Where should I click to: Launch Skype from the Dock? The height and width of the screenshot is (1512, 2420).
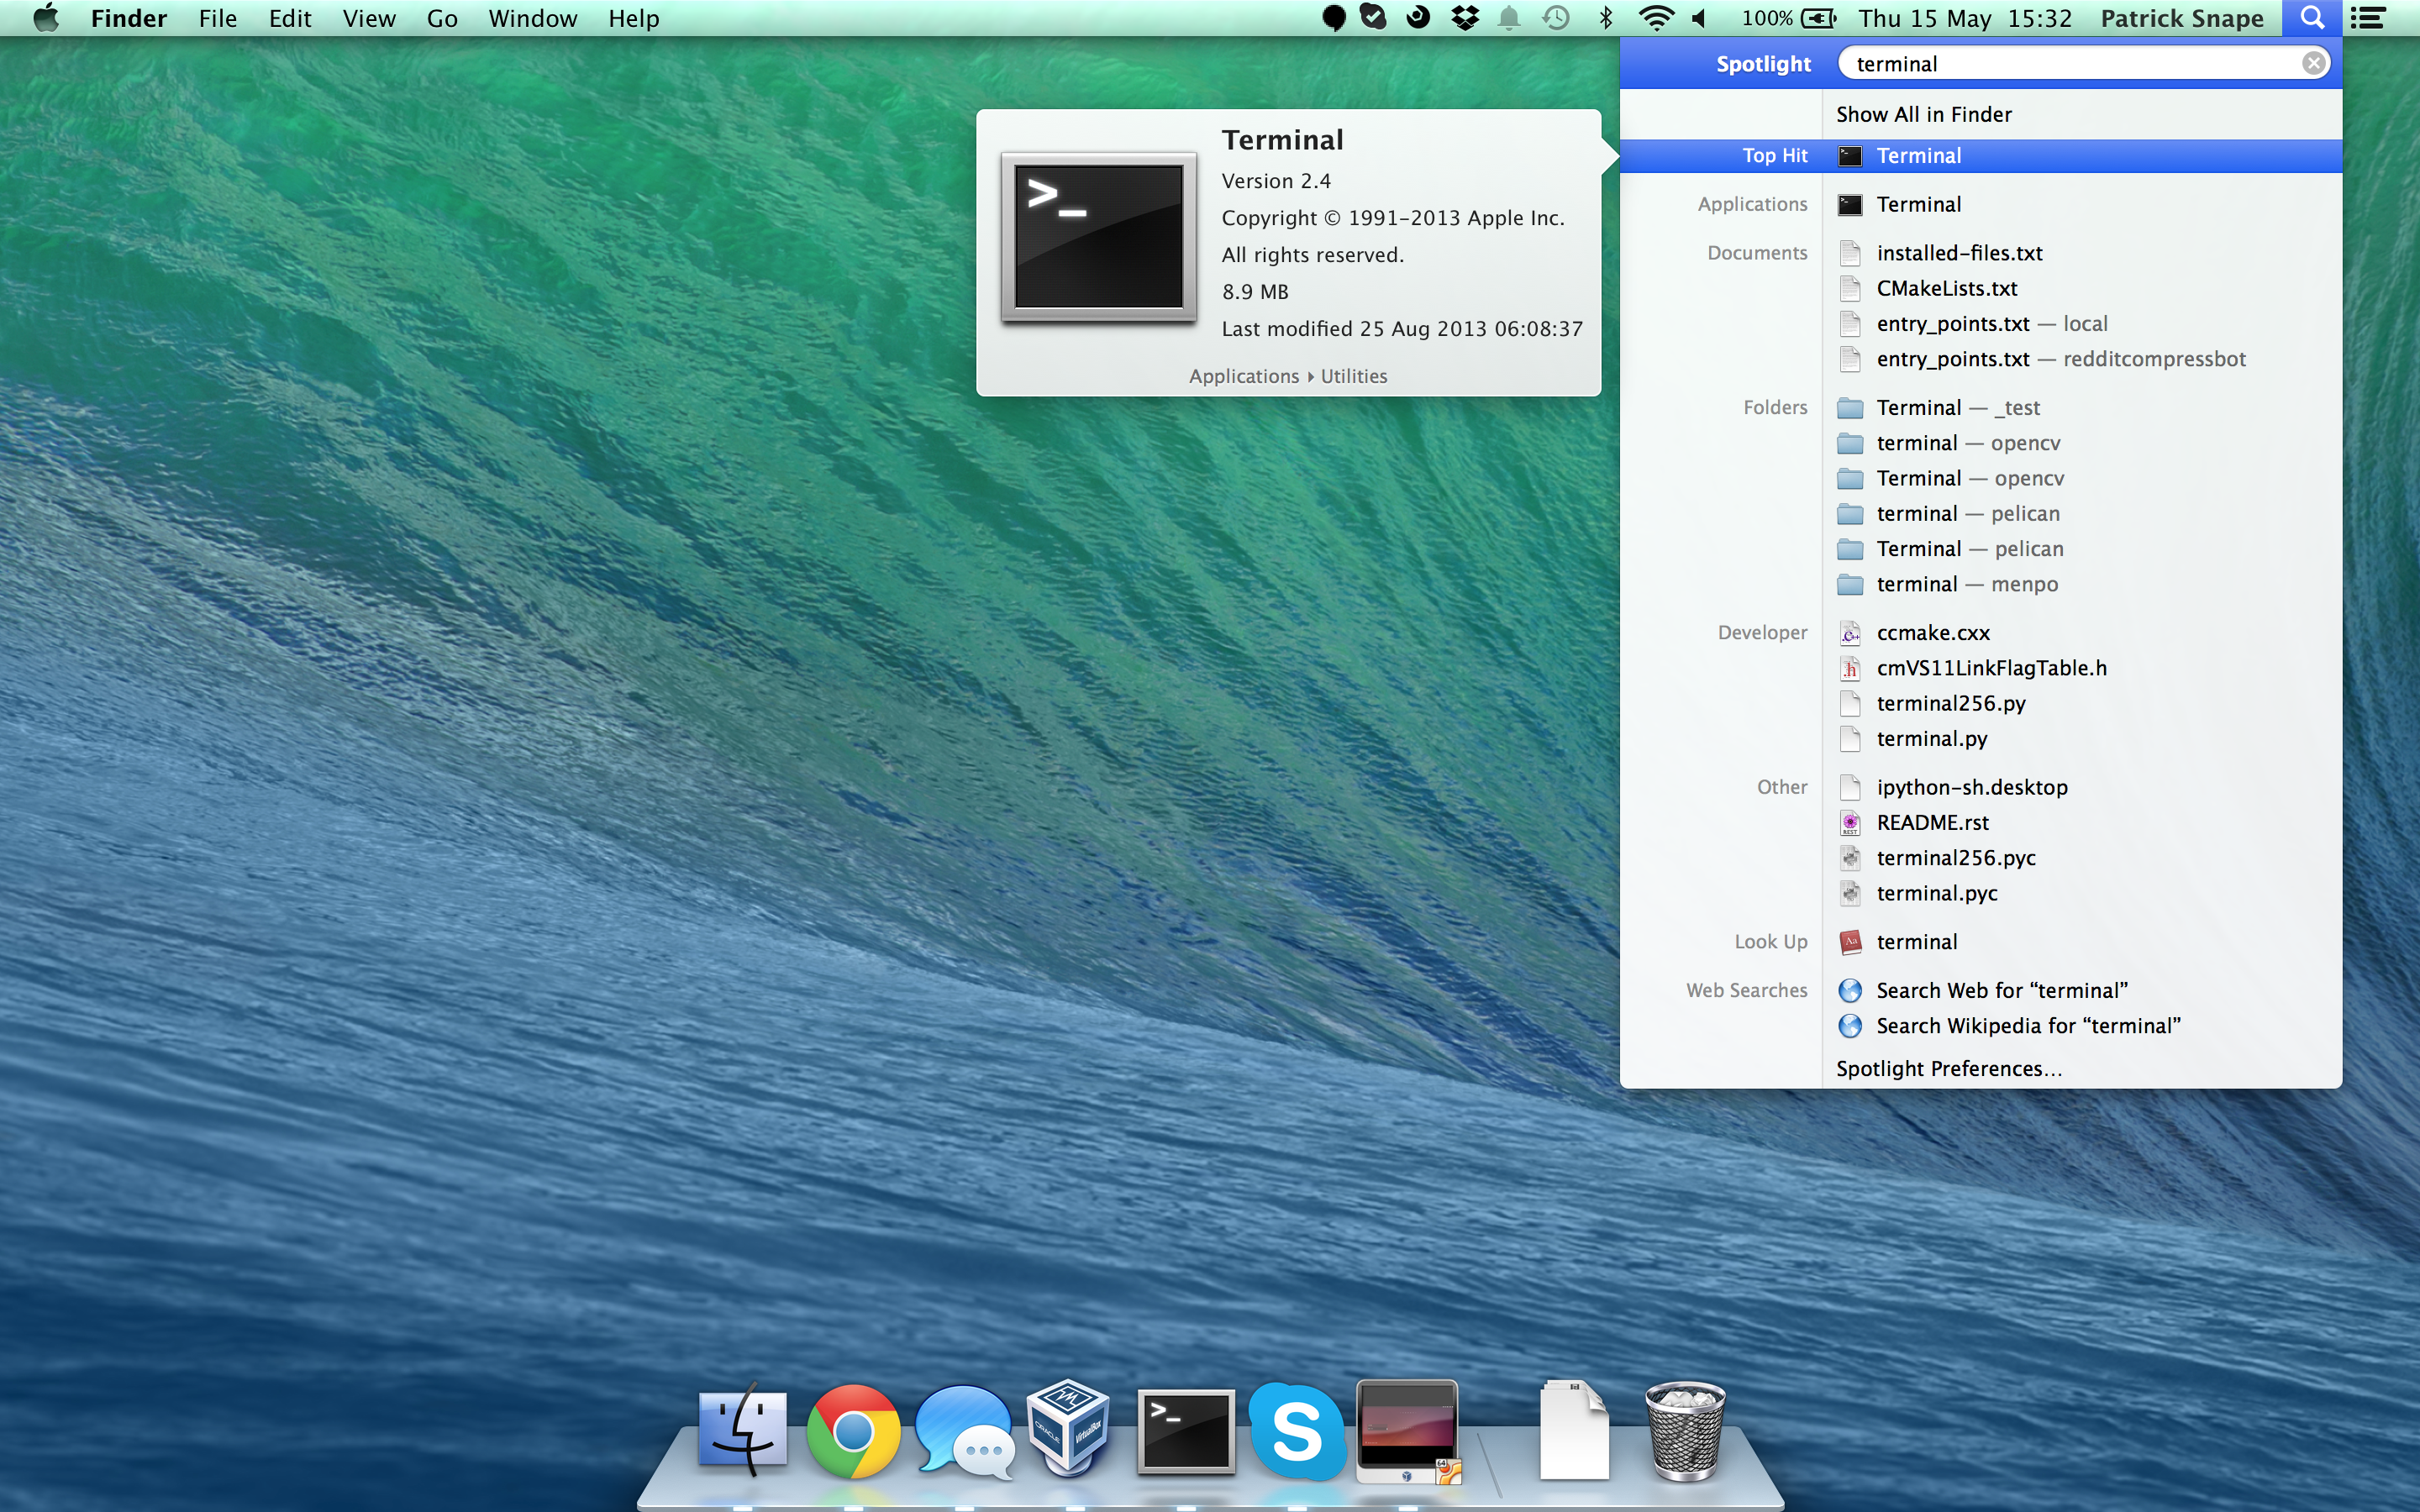click(1296, 1431)
